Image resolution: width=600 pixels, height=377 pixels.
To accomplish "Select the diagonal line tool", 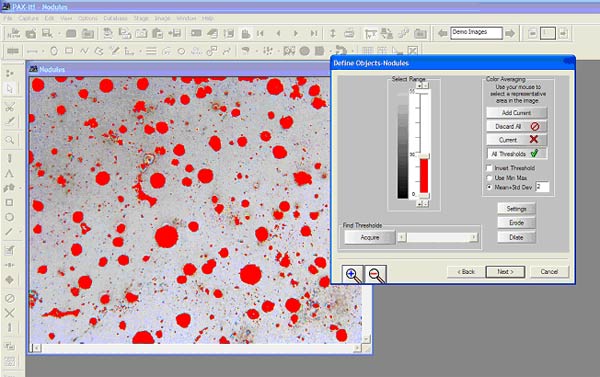I will (9, 232).
